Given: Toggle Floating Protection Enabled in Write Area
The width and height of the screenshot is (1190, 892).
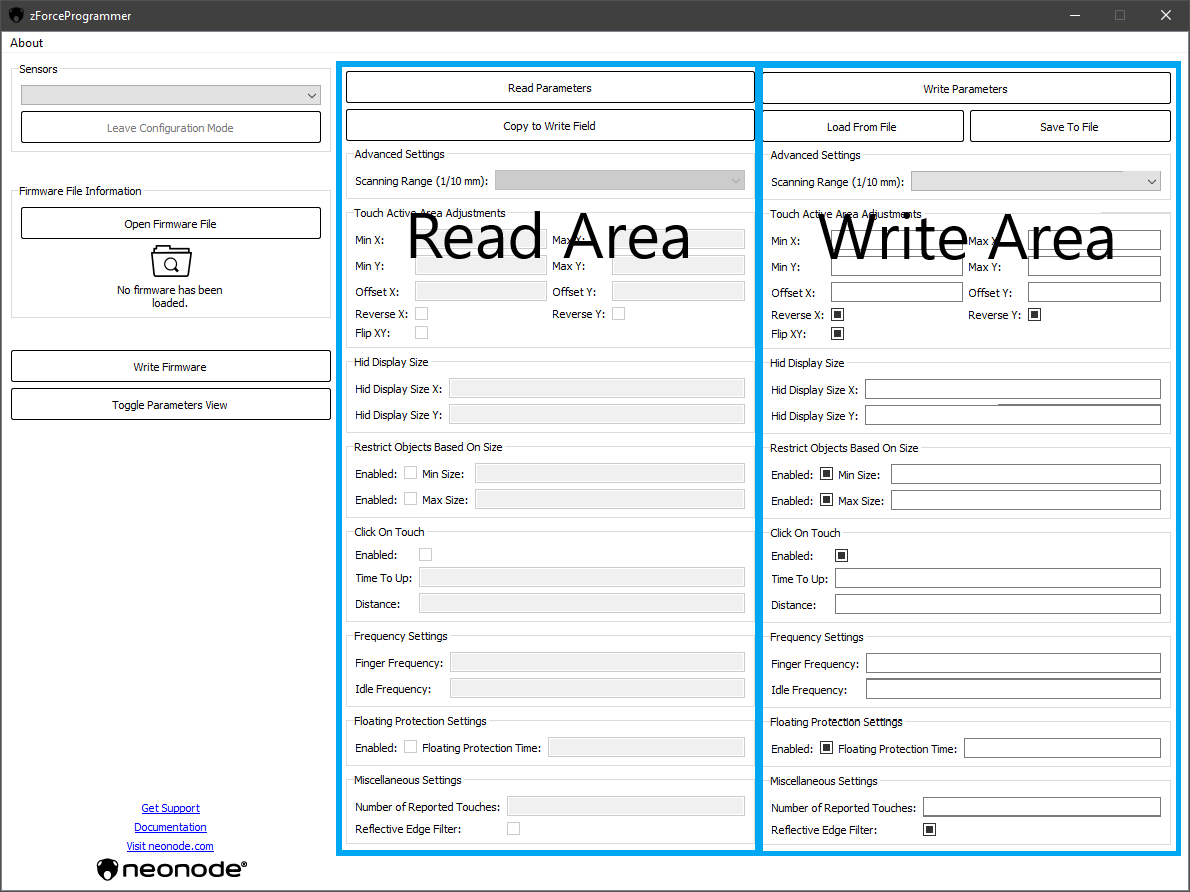Looking at the screenshot, I should pos(826,749).
